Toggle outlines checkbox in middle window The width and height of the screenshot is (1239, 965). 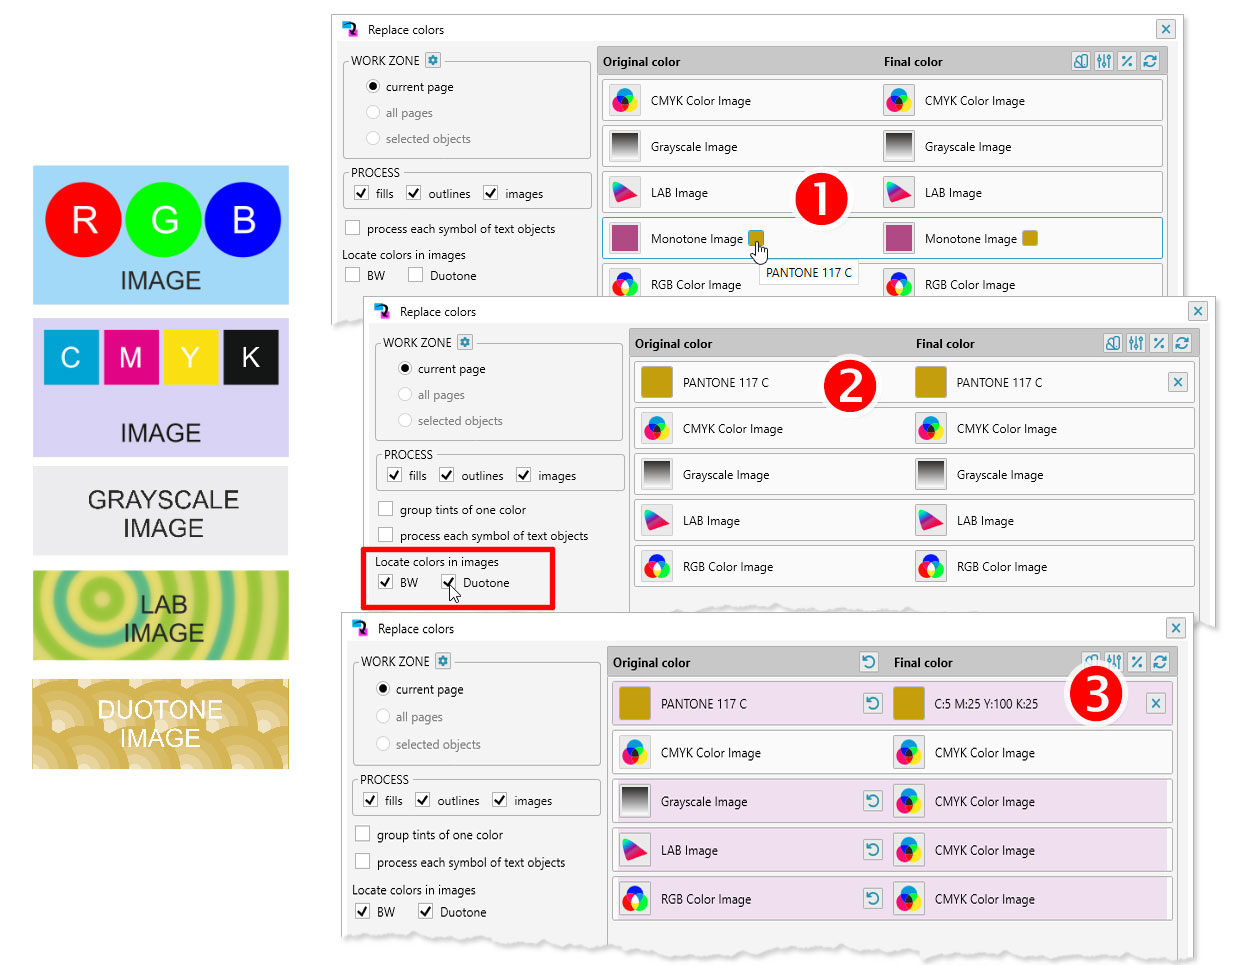447,475
